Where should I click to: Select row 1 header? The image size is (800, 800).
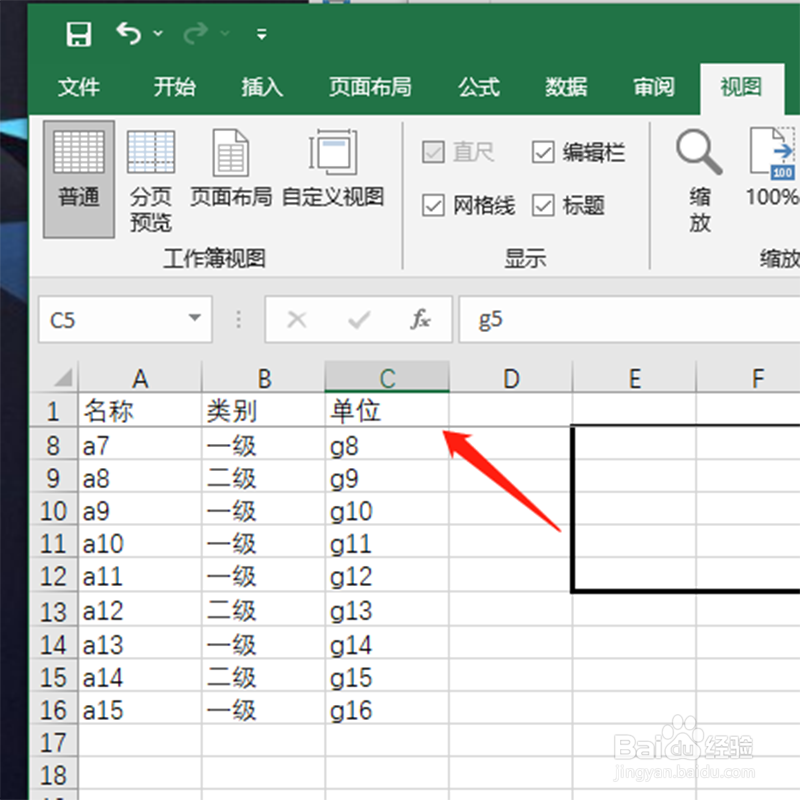[x=53, y=410]
